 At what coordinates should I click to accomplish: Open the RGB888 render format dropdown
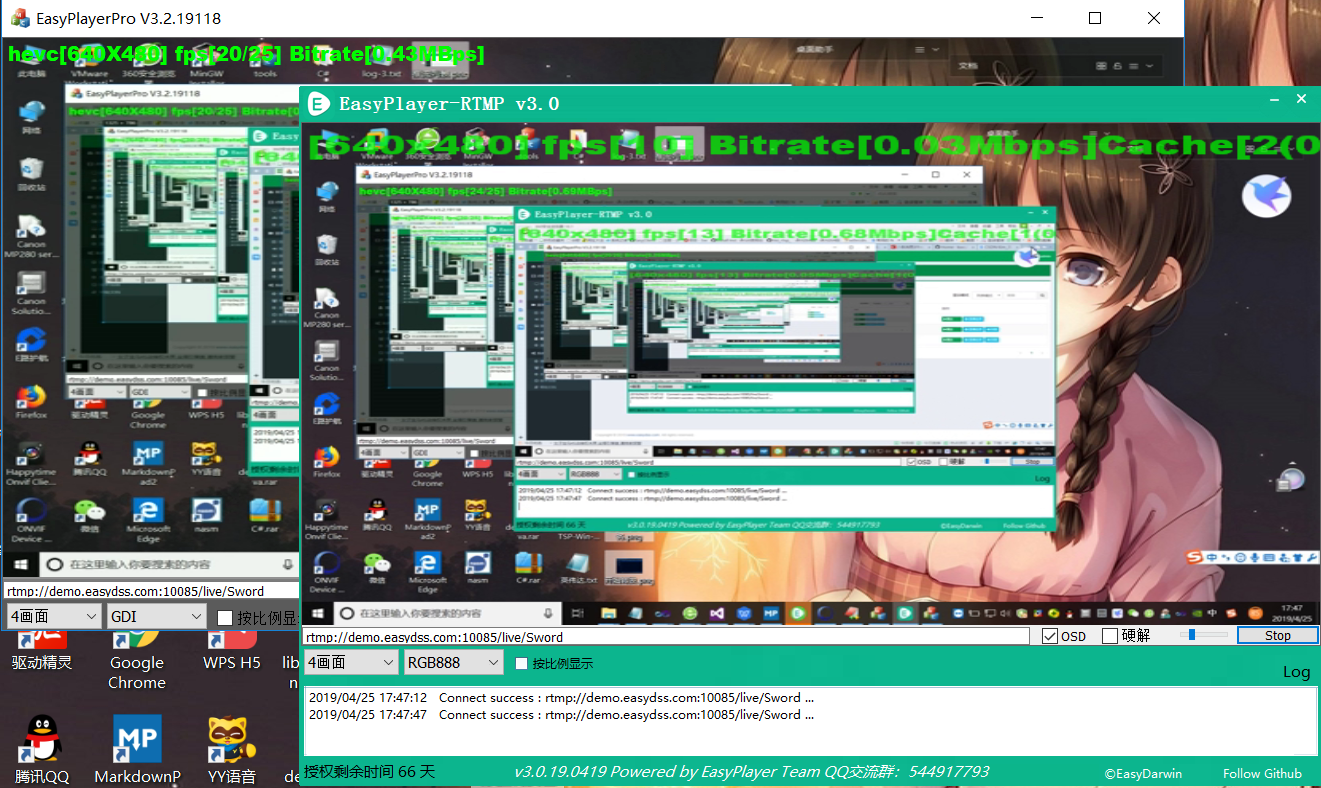[453, 662]
